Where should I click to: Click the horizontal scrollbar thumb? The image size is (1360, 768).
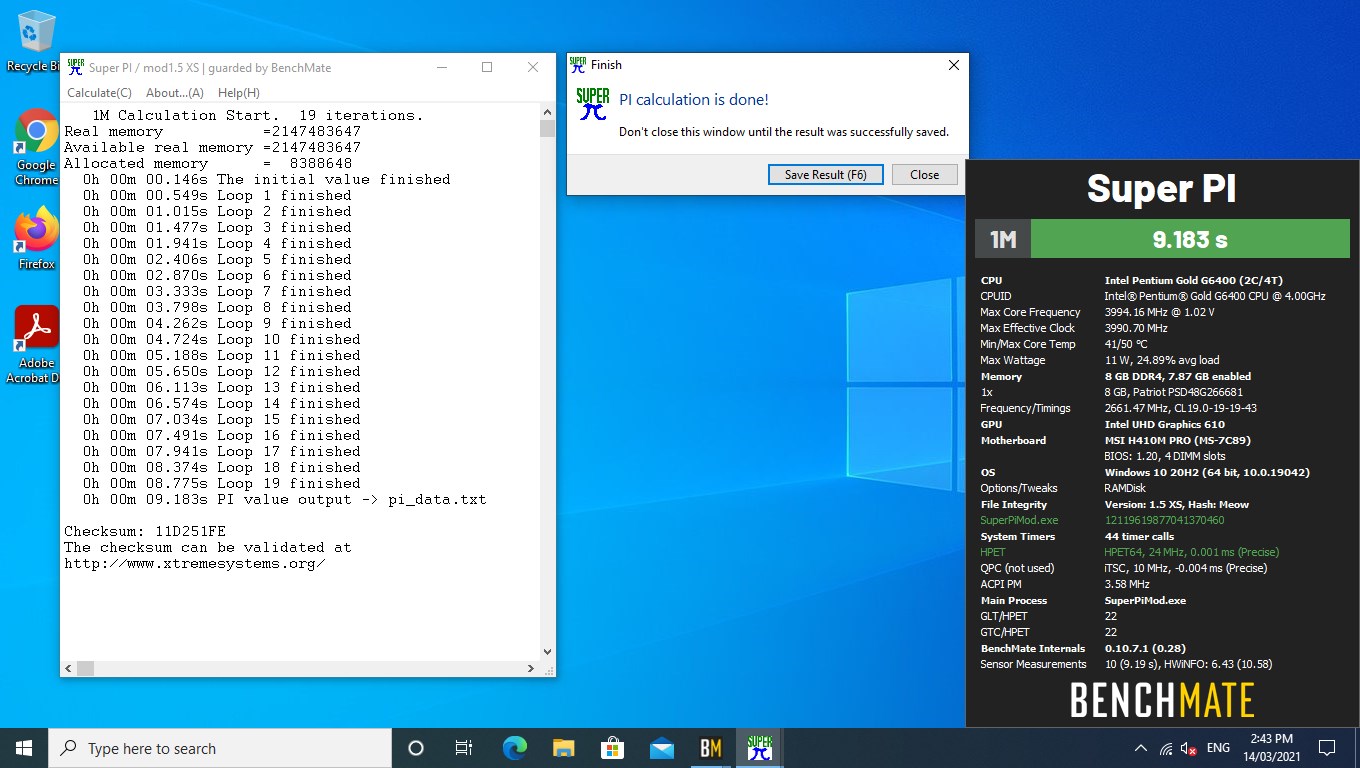[85, 668]
